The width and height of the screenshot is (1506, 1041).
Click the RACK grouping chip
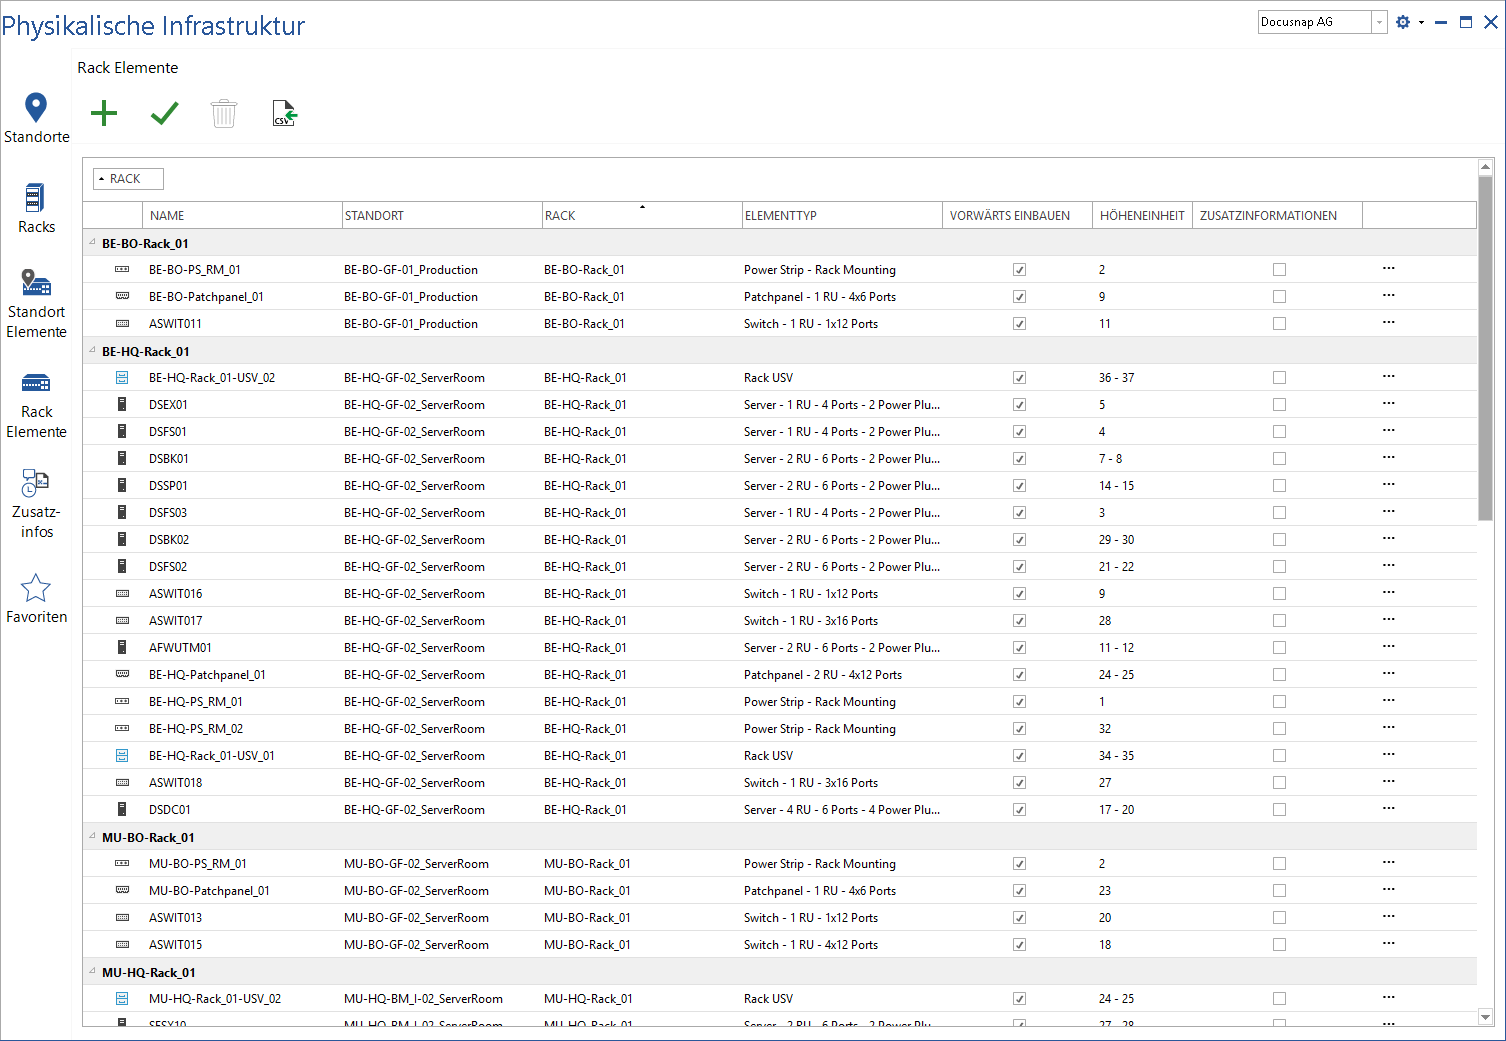pyautogui.click(x=128, y=178)
